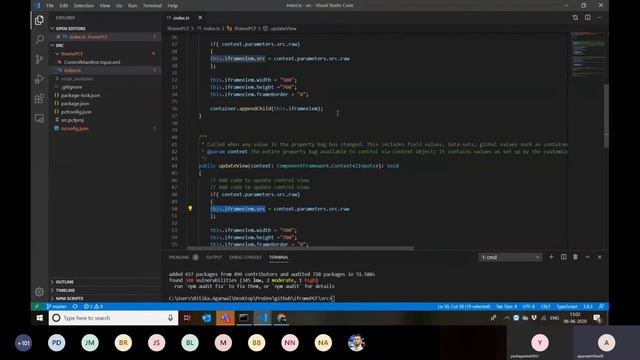Open the Action Center notifications icon

point(597,318)
